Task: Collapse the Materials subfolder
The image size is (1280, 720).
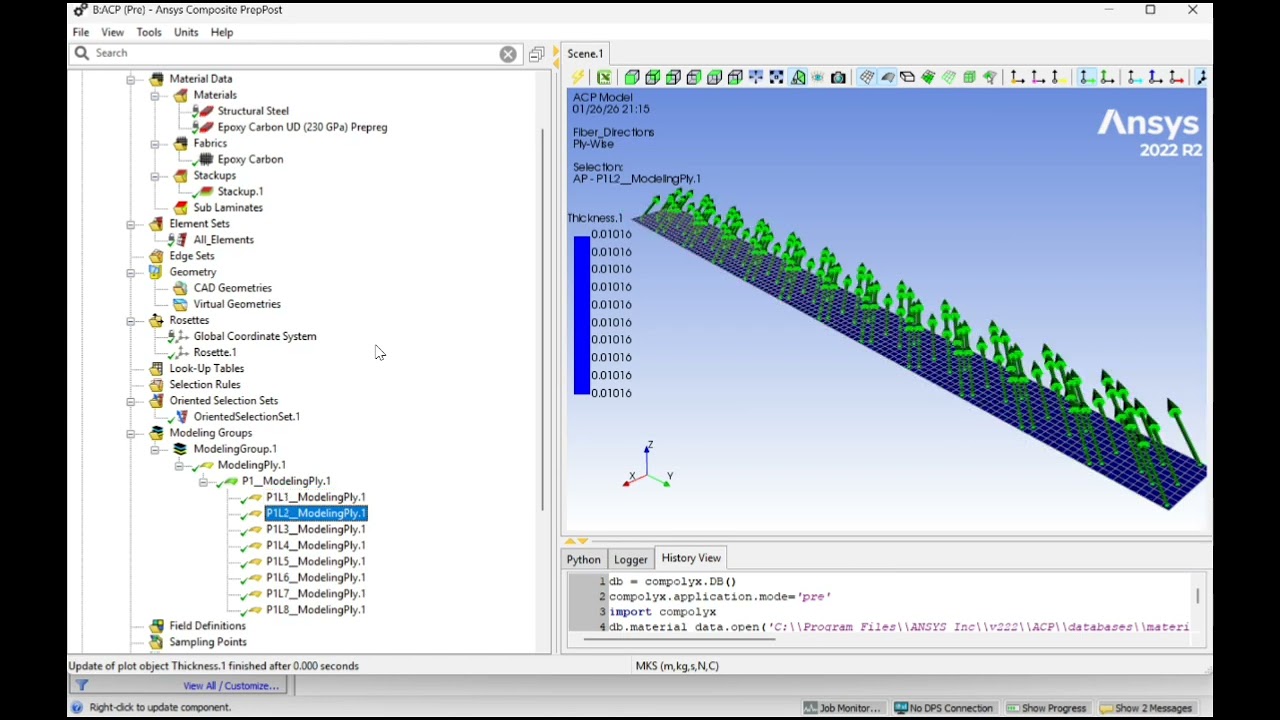Action: click(x=155, y=95)
